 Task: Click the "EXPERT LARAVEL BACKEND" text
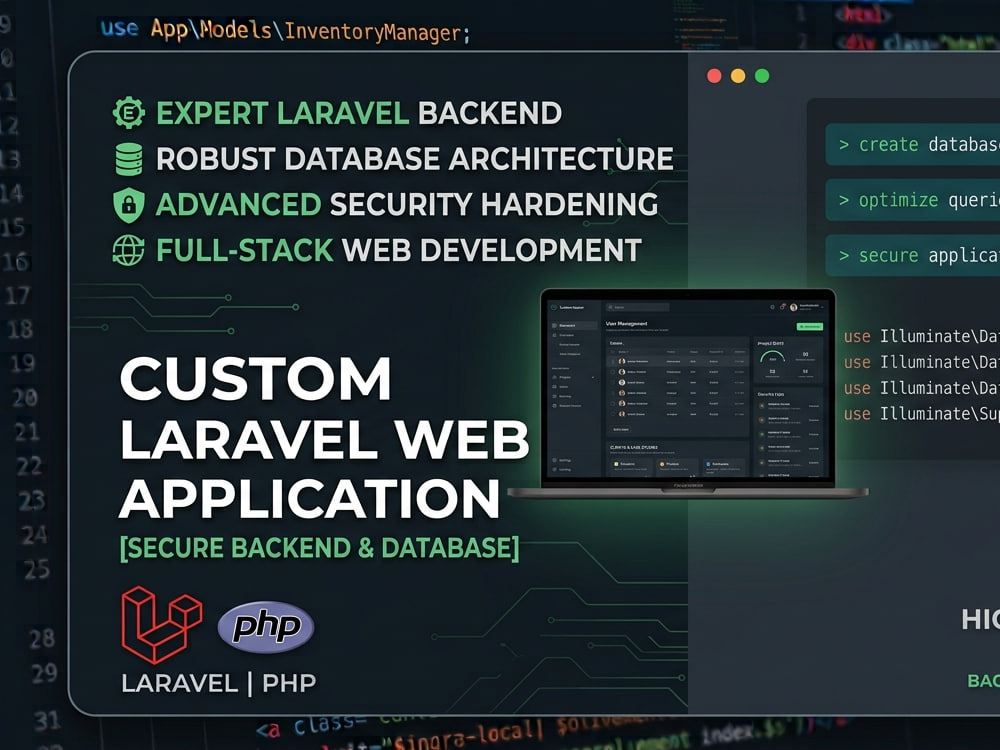point(359,114)
